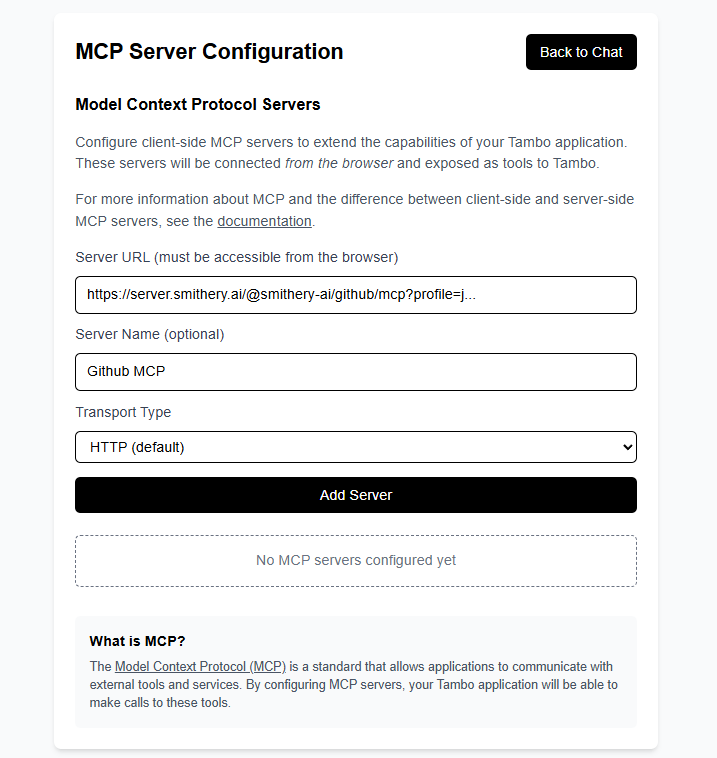717x758 pixels.
Task: Click the For more information about MCP paragraph
Action: (354, 210)
